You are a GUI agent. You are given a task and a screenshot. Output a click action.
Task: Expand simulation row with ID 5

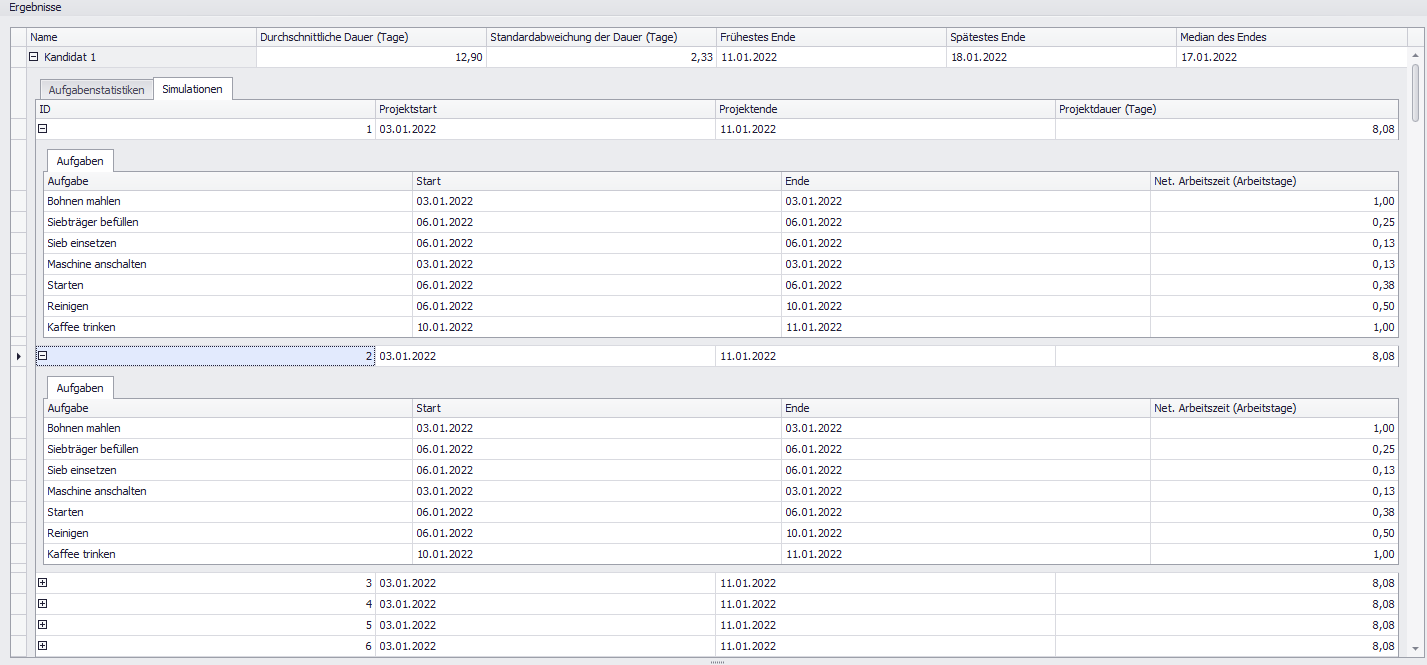42,625
